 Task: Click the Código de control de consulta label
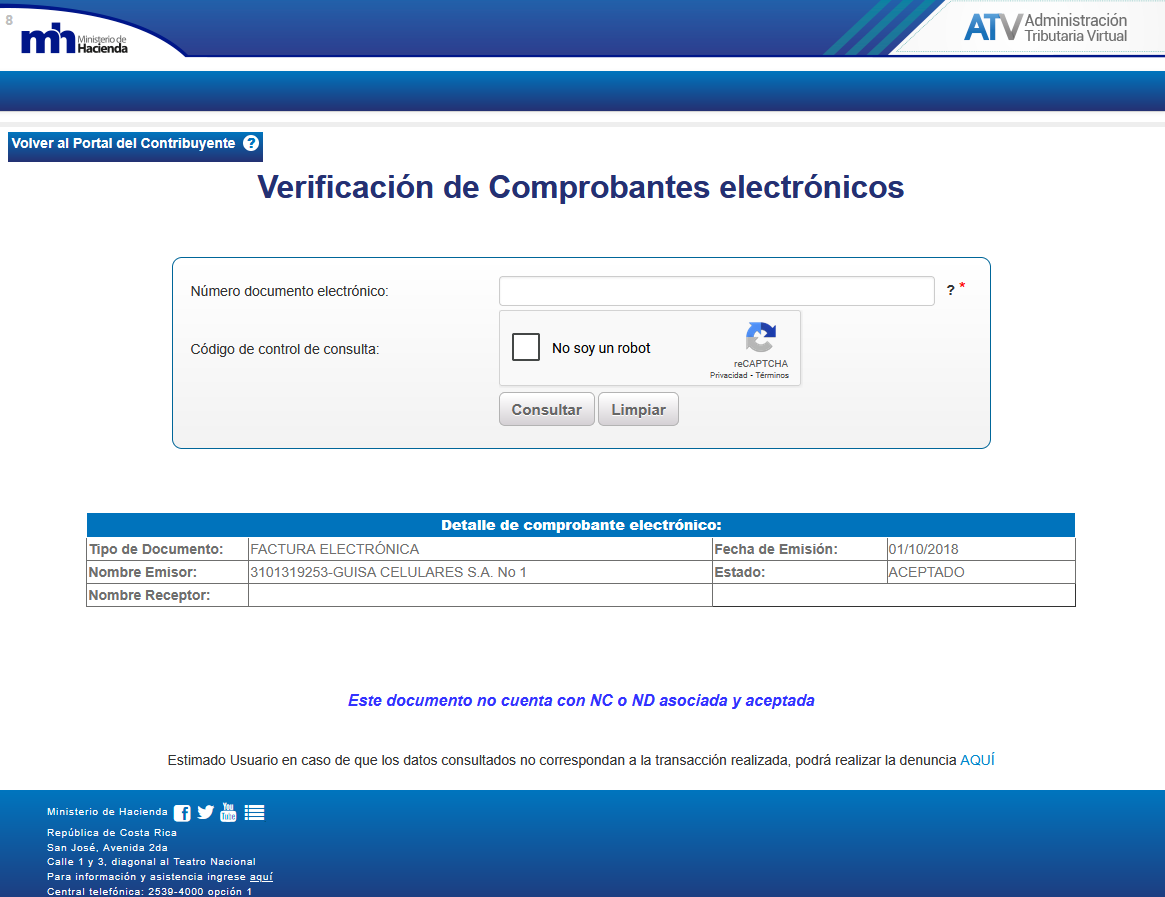pos(285,349)
